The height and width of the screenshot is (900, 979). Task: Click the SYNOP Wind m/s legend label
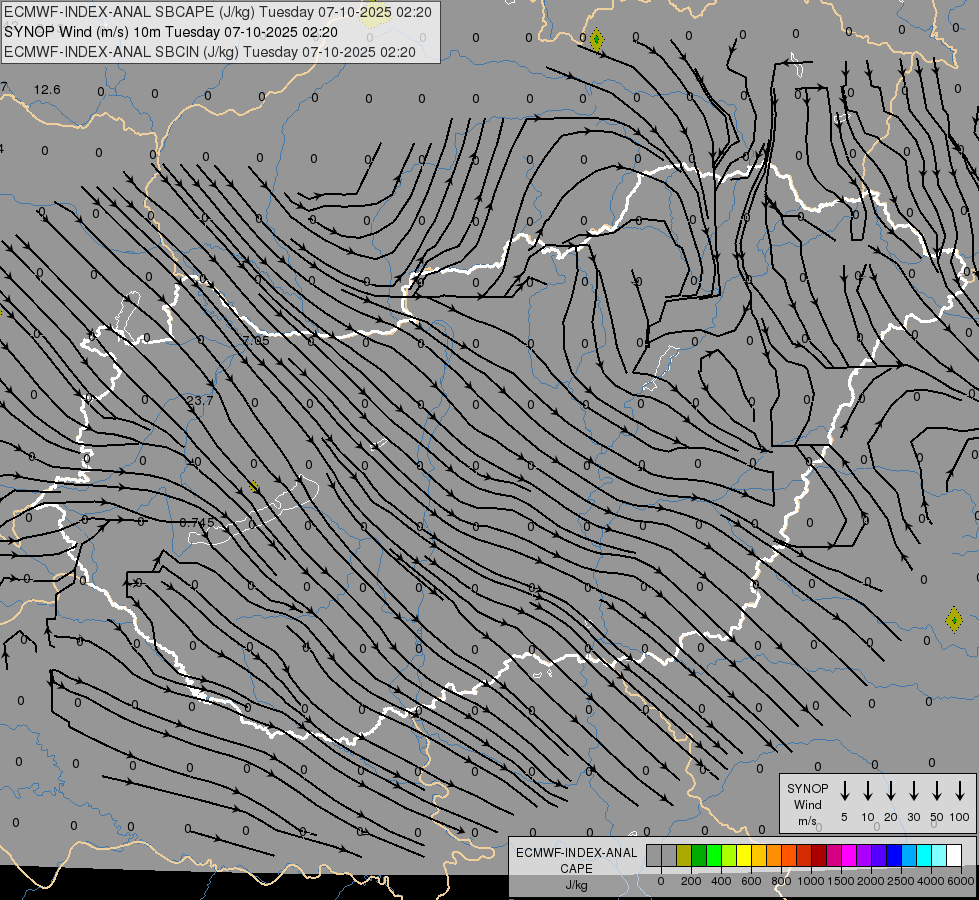tap(807, 804)
